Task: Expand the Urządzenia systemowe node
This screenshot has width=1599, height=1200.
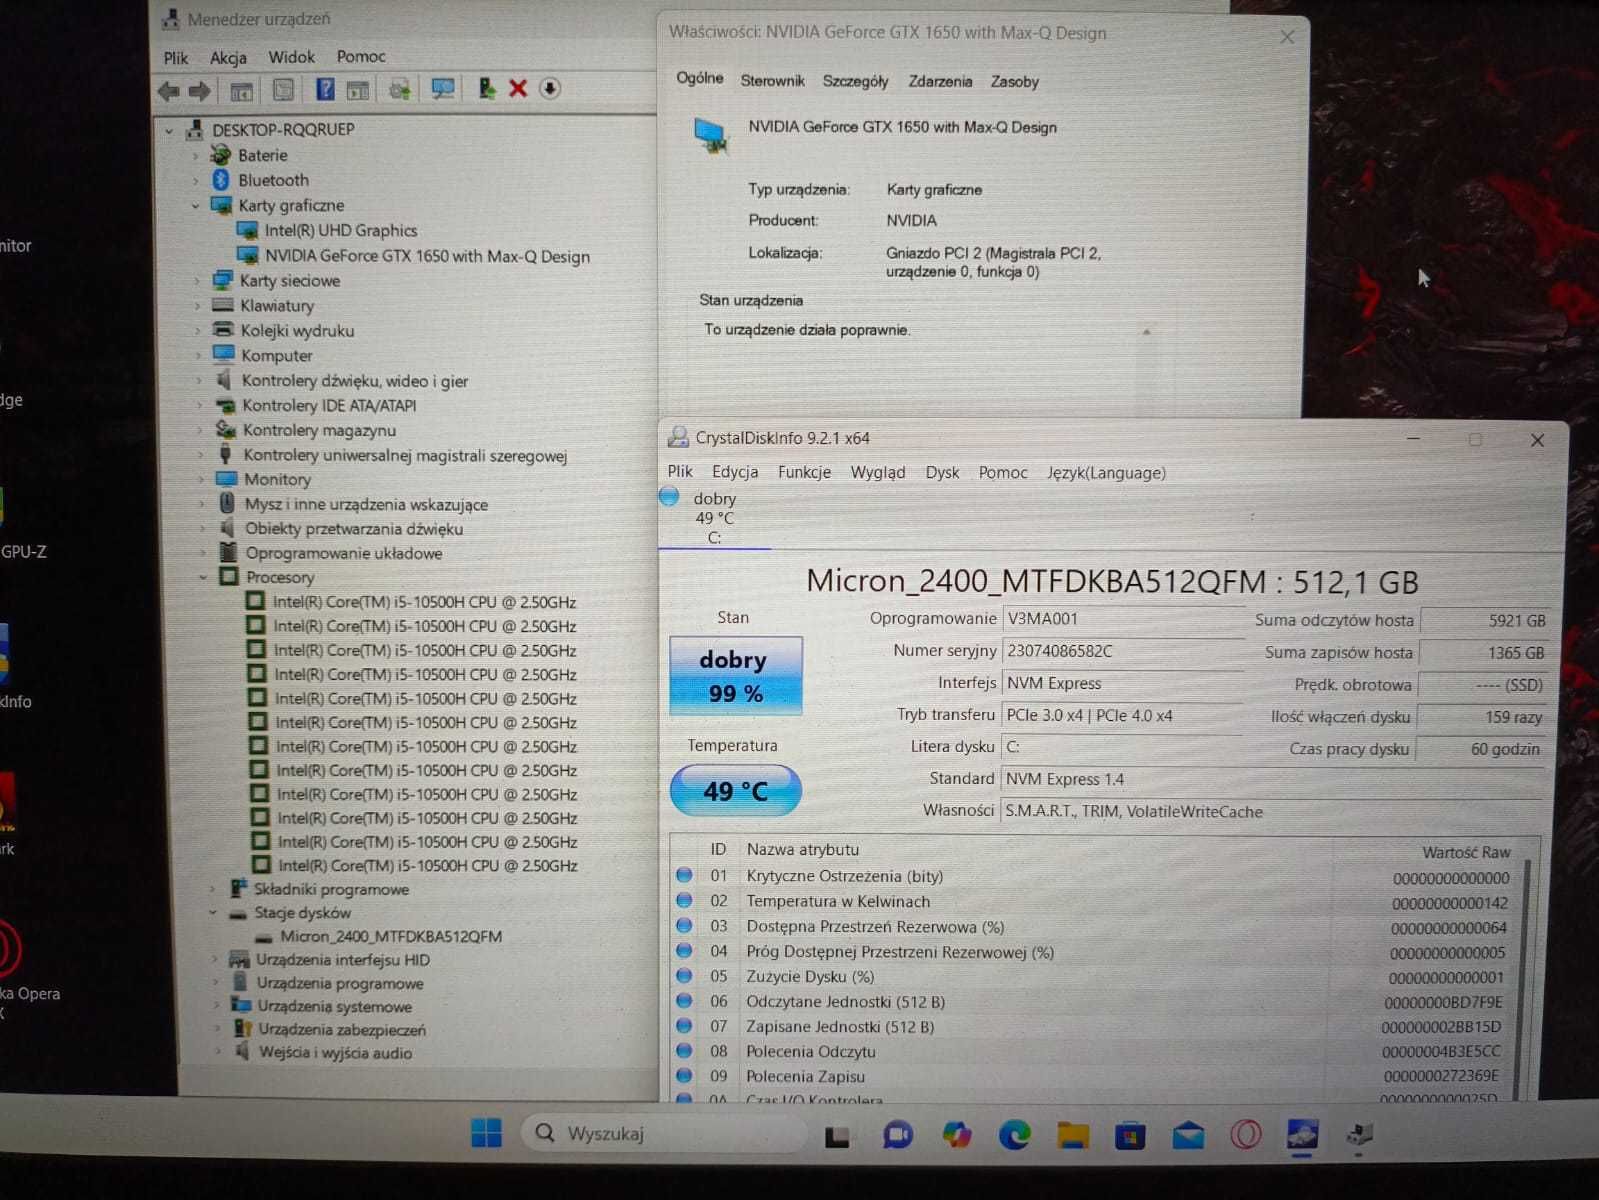Action: tap(215, 1005)
